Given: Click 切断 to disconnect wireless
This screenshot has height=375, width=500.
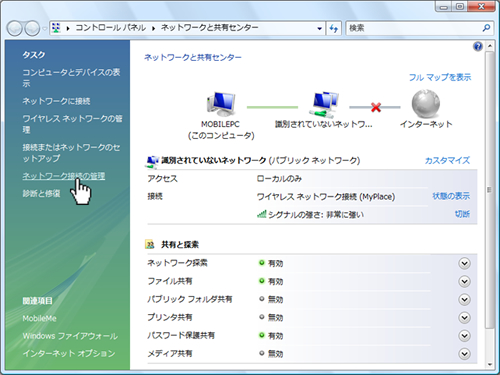Looking at the screenshot, I should 462,214.
